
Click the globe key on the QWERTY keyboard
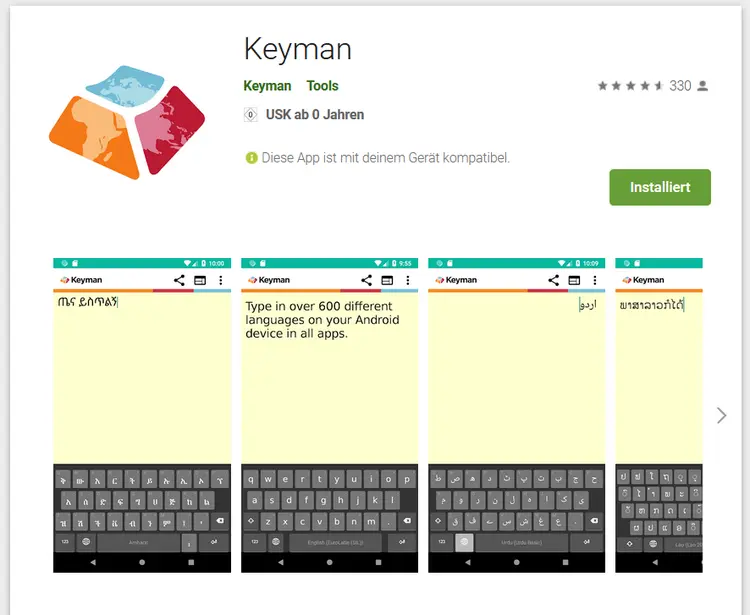(x=274, y=542)
